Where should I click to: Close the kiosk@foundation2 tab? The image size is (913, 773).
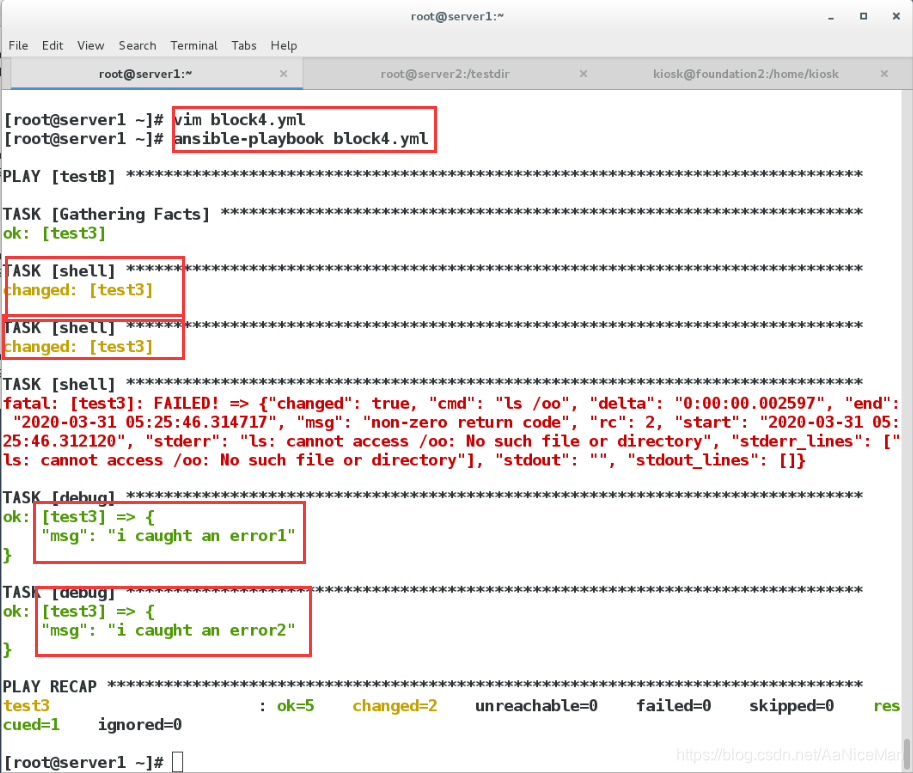pyautogui.click(x=884, y=74)
